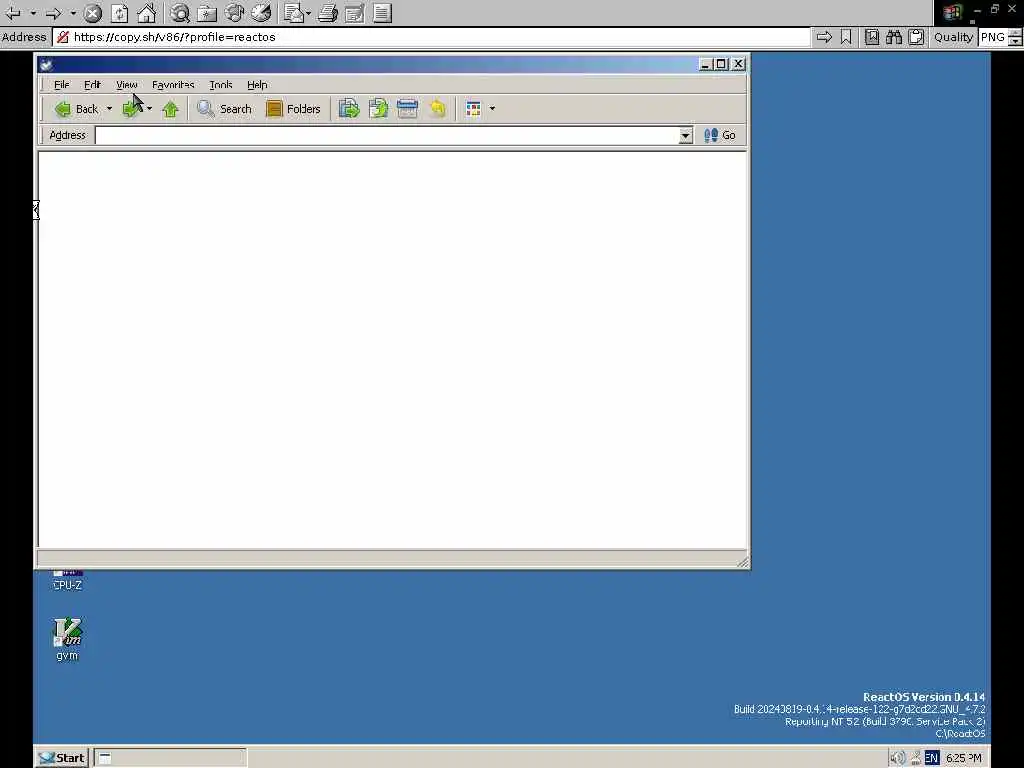Image resolution: width=1024 pixels, height=768 pixels.
Task: Open the Favorites folder icon in browser toolbar
Action: click(x=207, y=12)
